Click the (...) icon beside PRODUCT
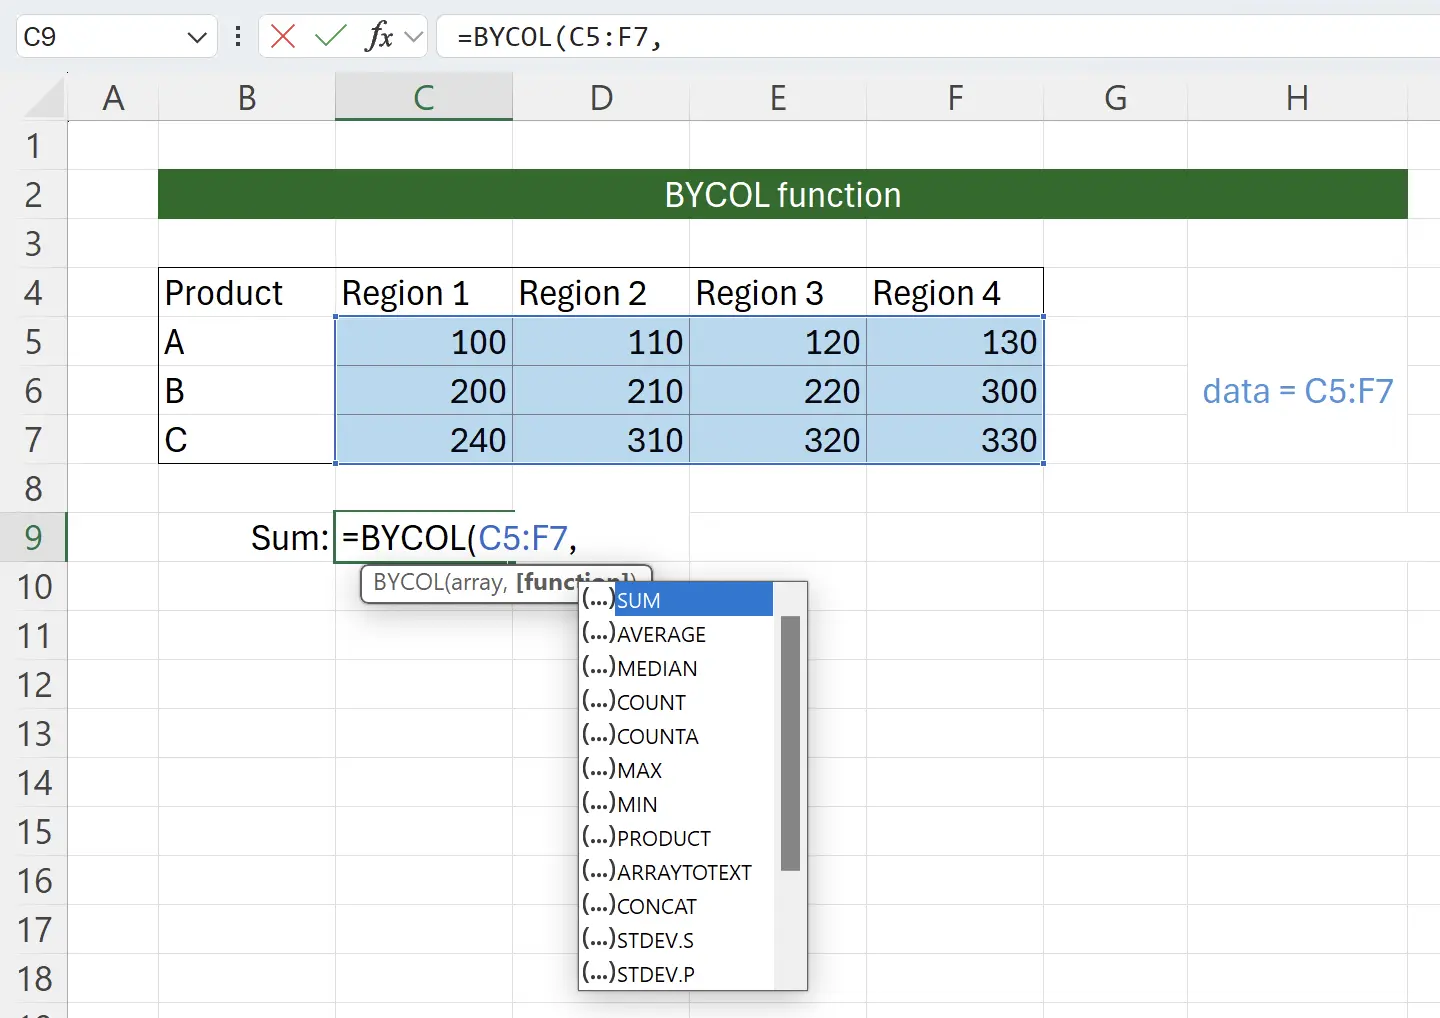Screen dimensions: 1440x1018 point(598,837)
